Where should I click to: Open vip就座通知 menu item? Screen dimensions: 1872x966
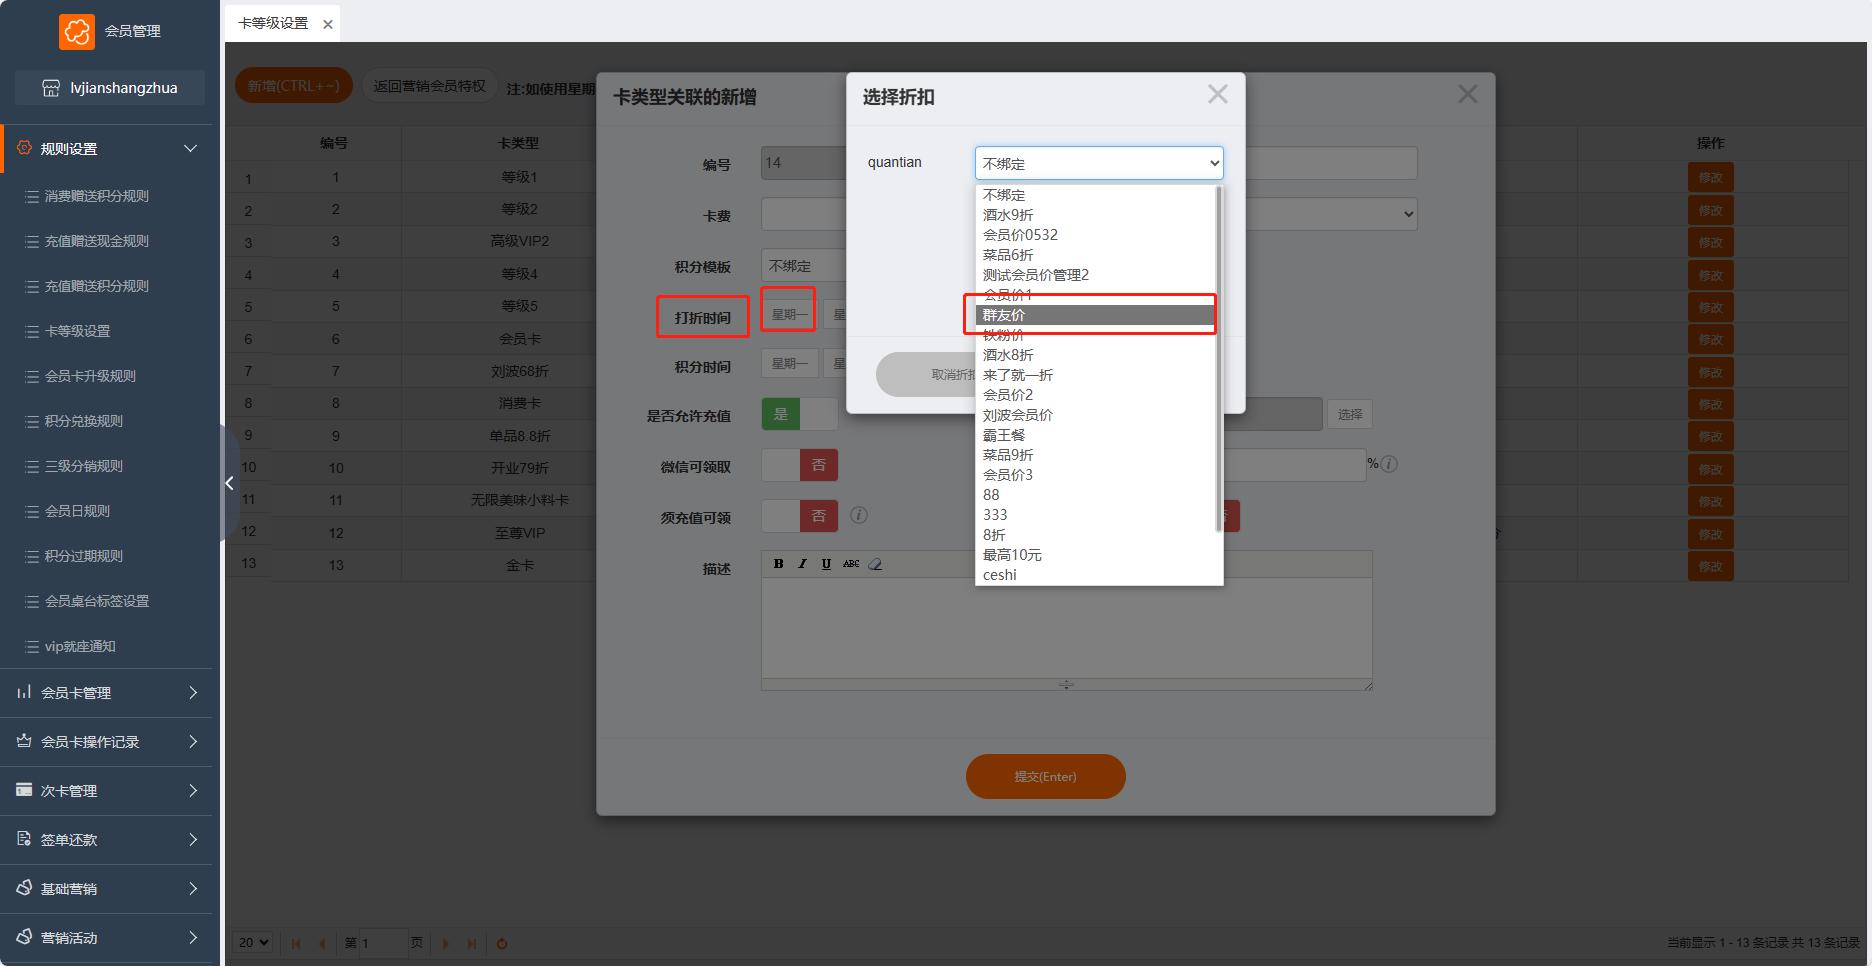pyautogui.click(x=80, y=646)
